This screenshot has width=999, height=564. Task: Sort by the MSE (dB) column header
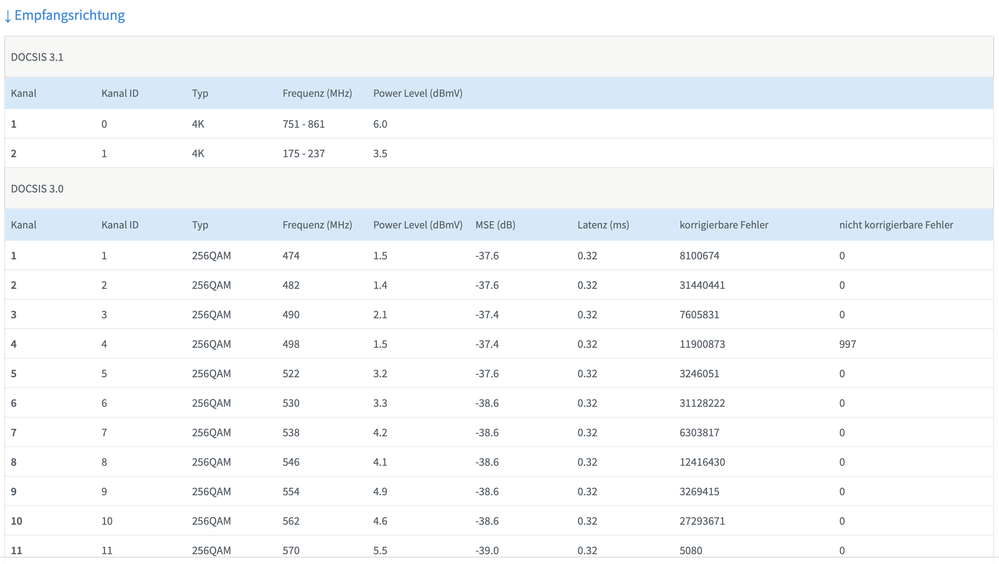[x=495, y=225]
